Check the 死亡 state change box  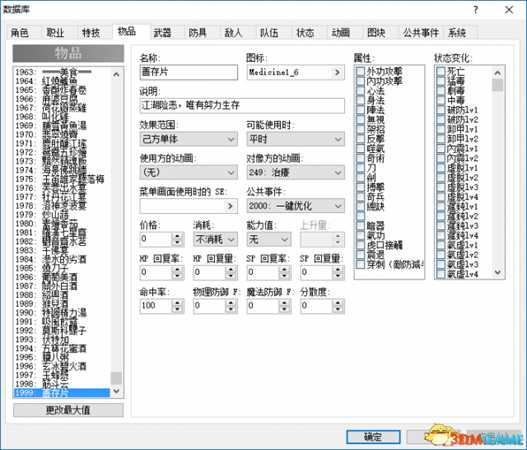(441, 71)
